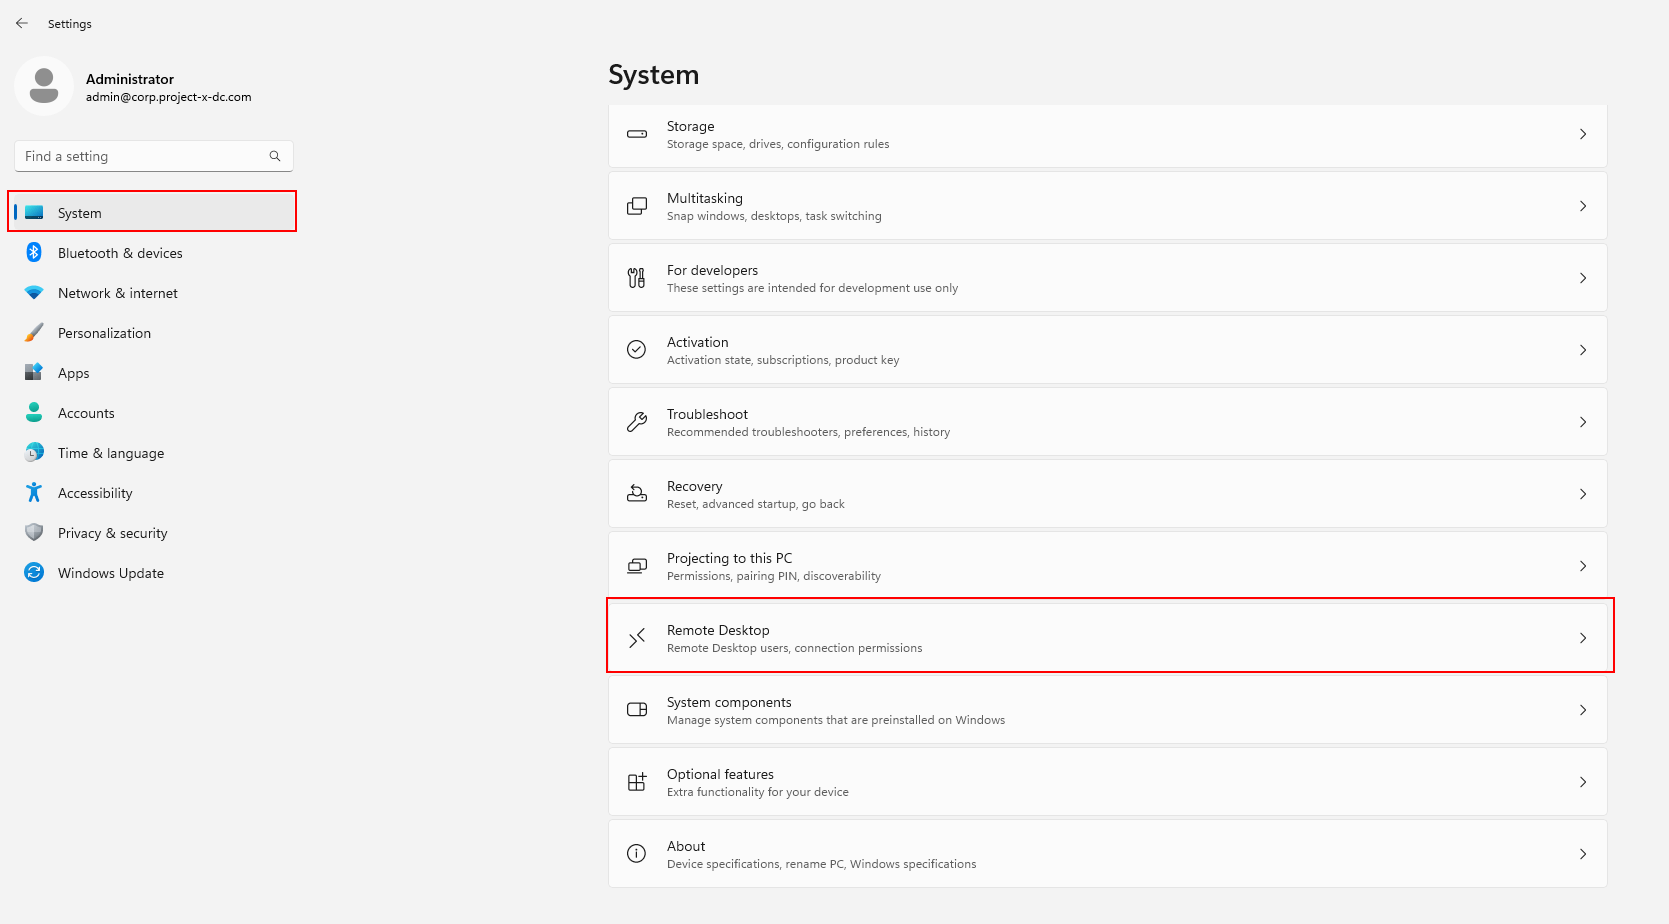Screen dimensions: 1669x924
Task: Focus the Find a setting search box
Action: [140, 156]
